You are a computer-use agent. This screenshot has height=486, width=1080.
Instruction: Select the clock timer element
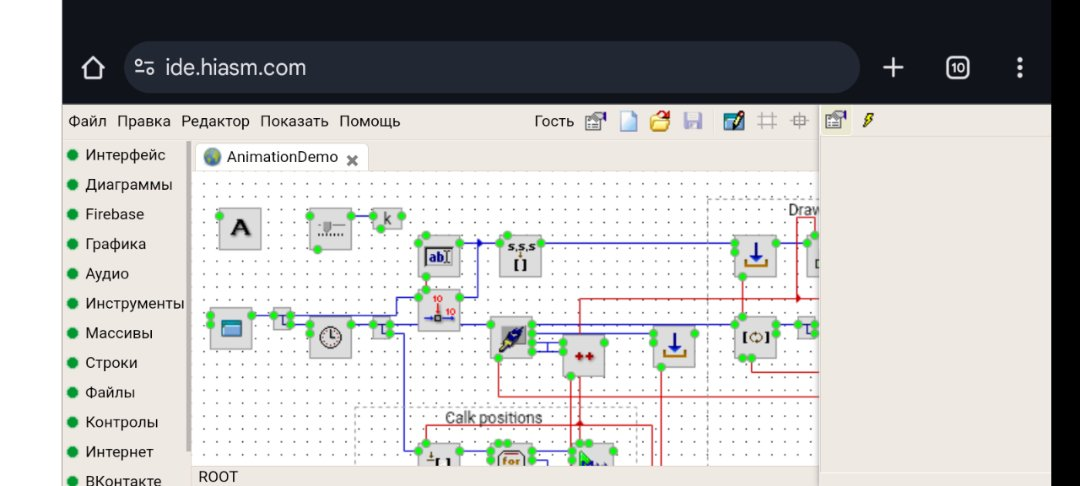330,337
